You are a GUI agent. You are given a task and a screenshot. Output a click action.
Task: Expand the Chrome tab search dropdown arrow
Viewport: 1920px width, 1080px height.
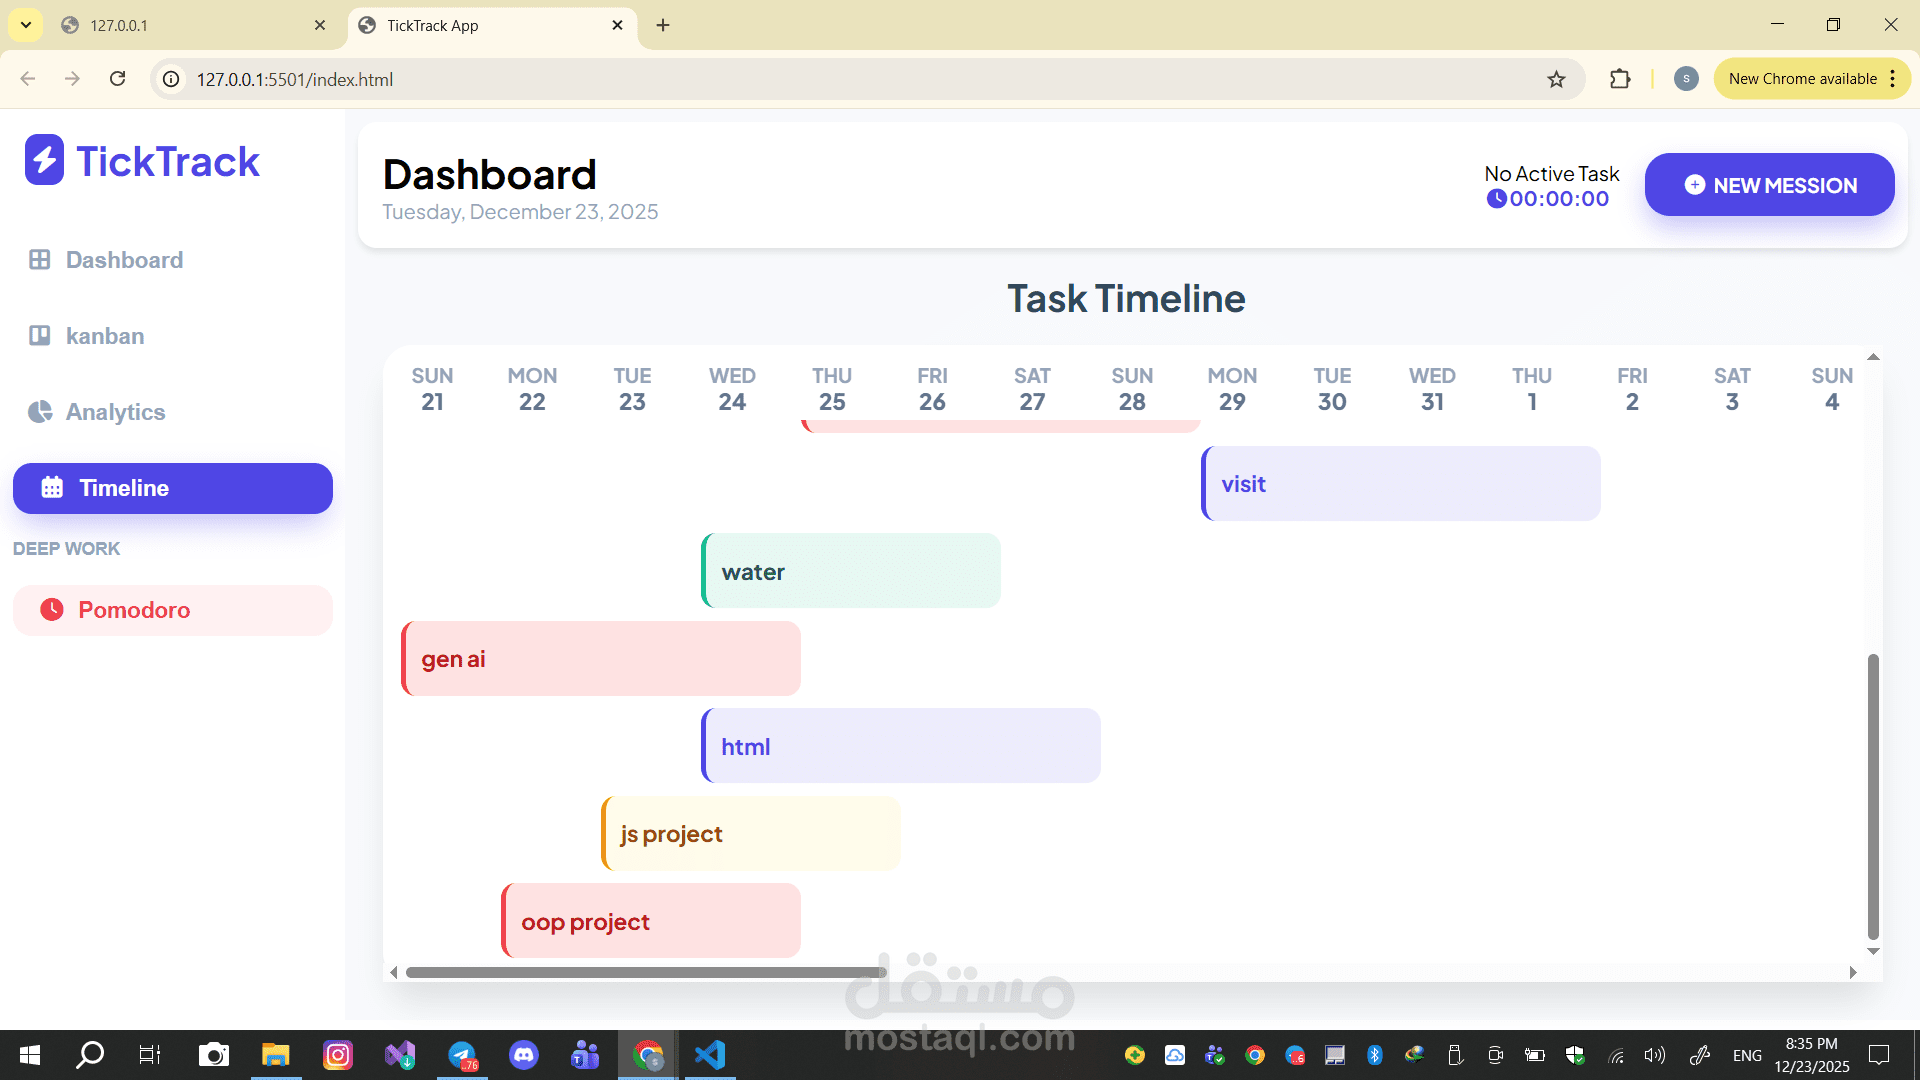click(26, 25)
